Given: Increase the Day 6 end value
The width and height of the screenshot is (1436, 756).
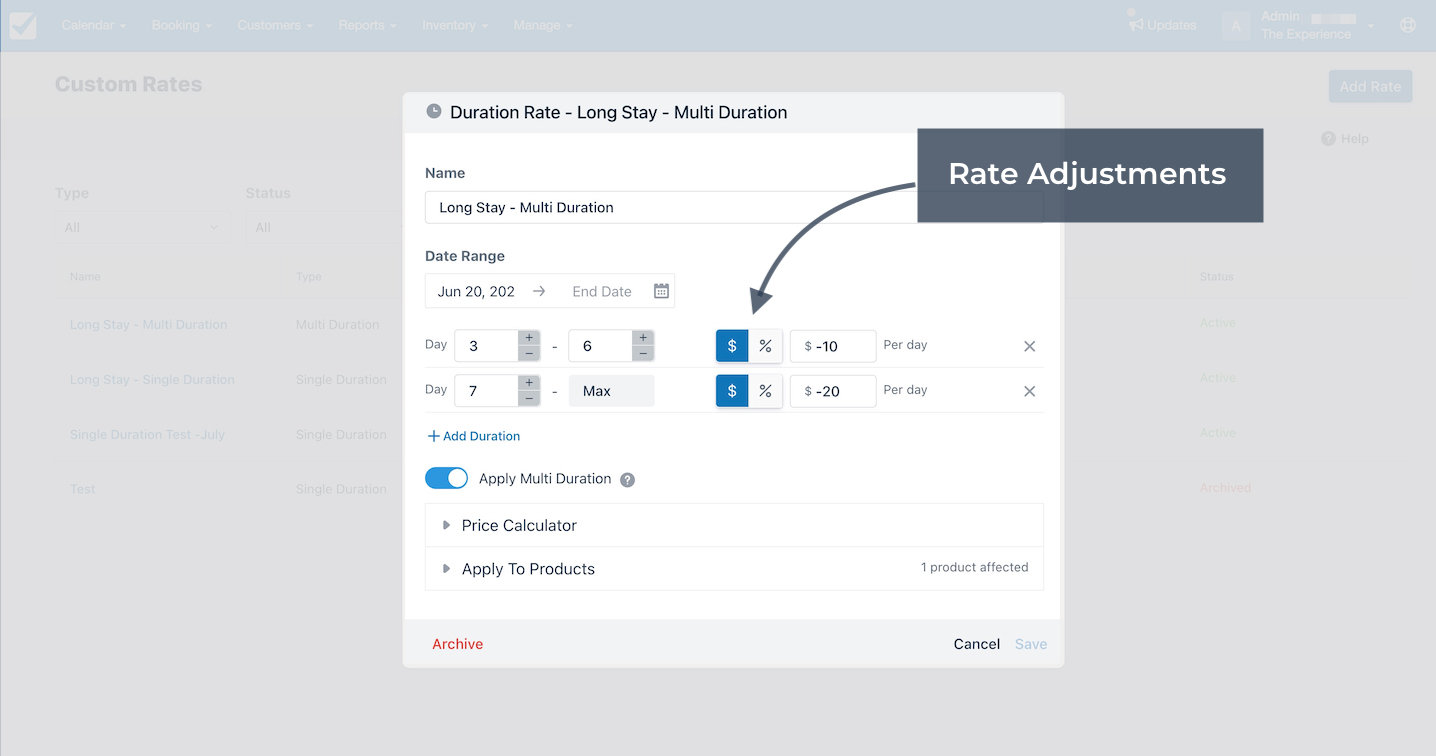Looking at the screenshot, I should pos(643,338).
